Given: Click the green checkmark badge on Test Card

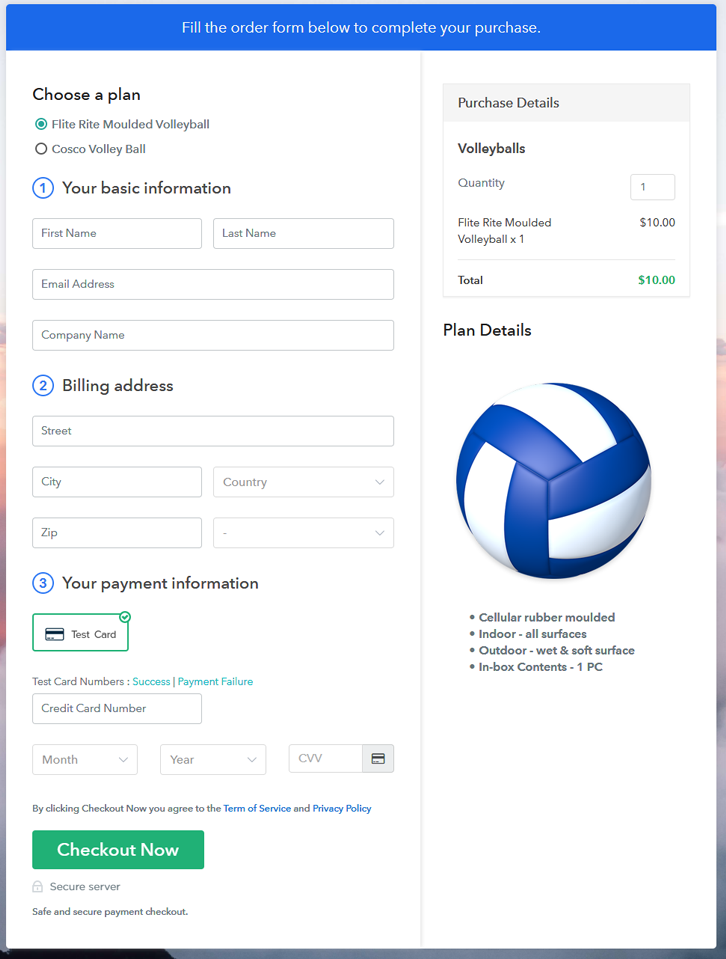Looking at the screenshot, I should (x=125, y=617).
